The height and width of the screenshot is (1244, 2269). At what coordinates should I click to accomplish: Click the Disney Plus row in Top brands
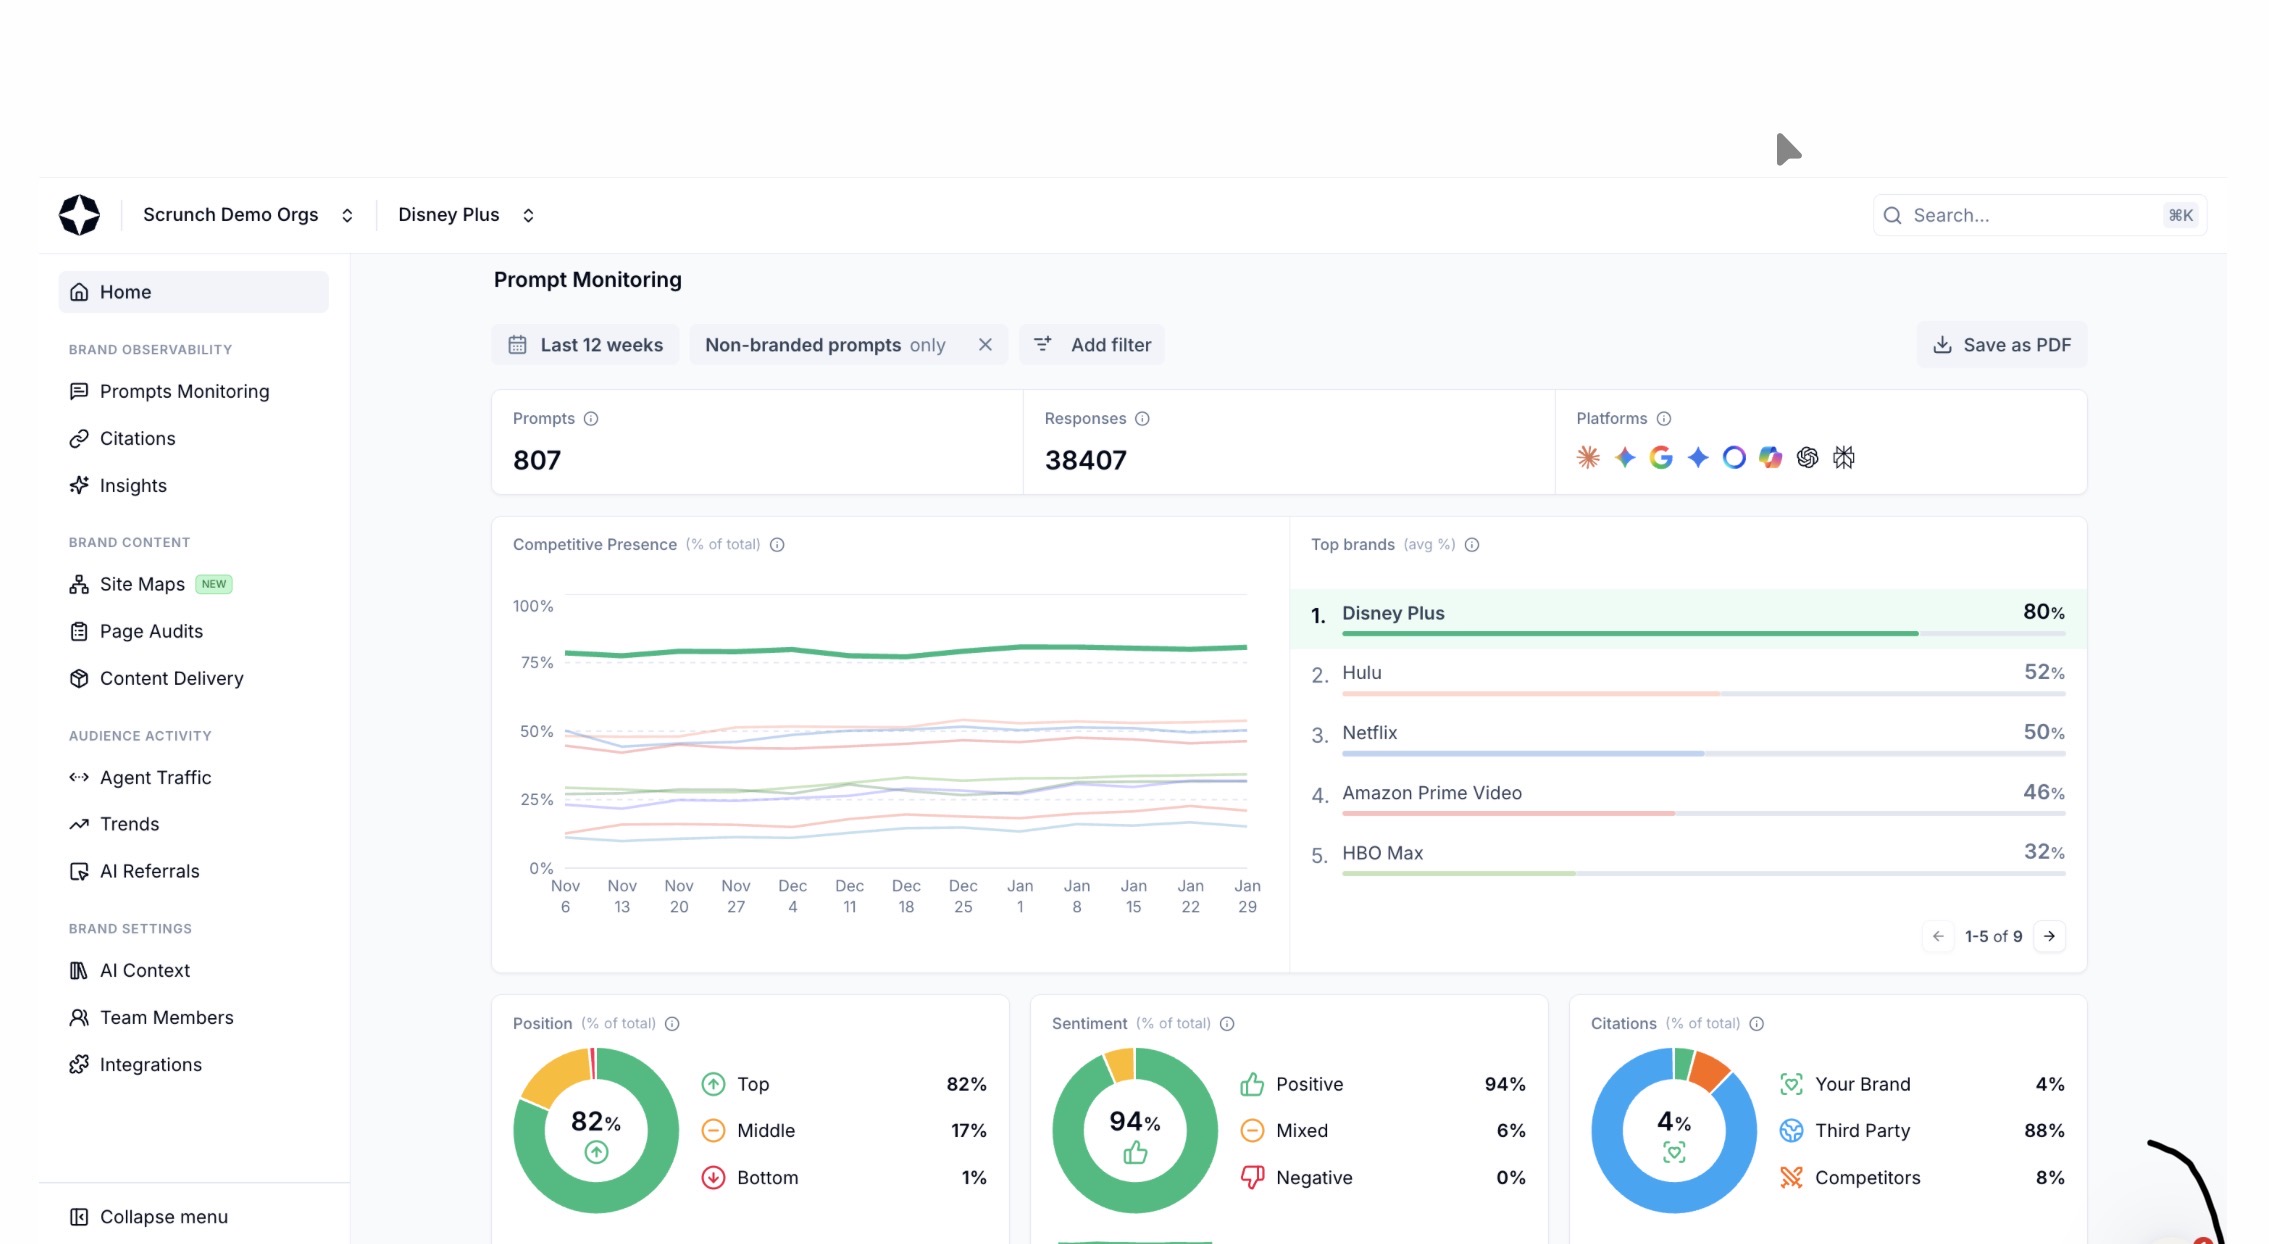pos(1688,618)
